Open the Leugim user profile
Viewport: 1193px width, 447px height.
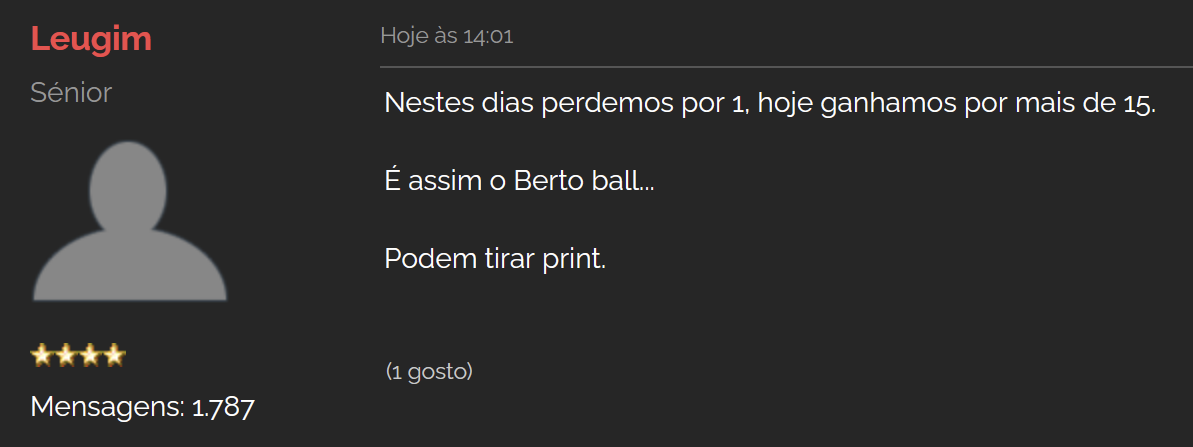point(91,39)
